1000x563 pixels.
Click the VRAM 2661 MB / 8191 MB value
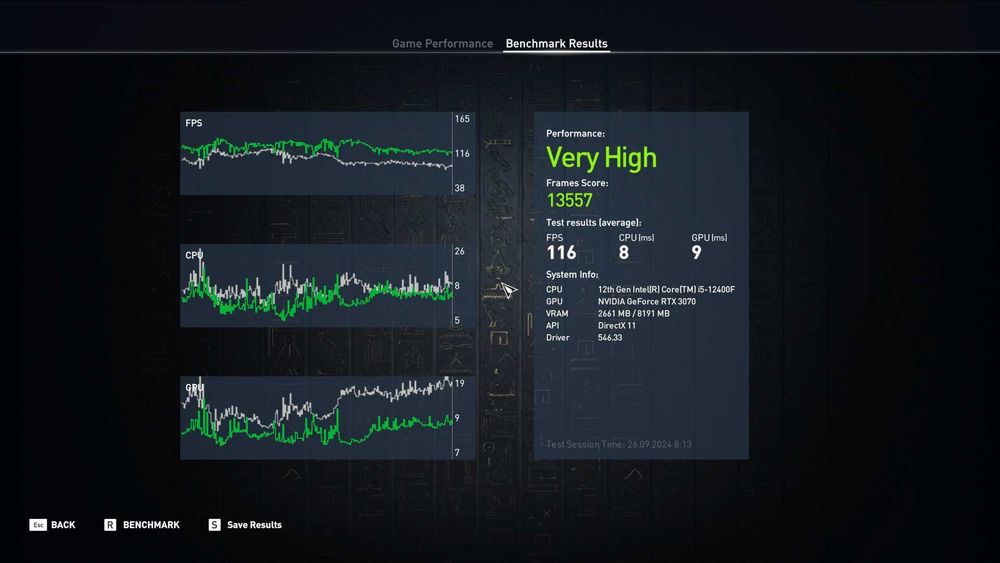click(633, 314)
